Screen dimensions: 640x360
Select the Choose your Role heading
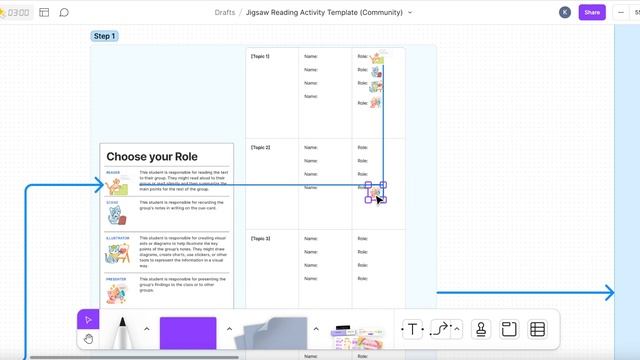152,157
